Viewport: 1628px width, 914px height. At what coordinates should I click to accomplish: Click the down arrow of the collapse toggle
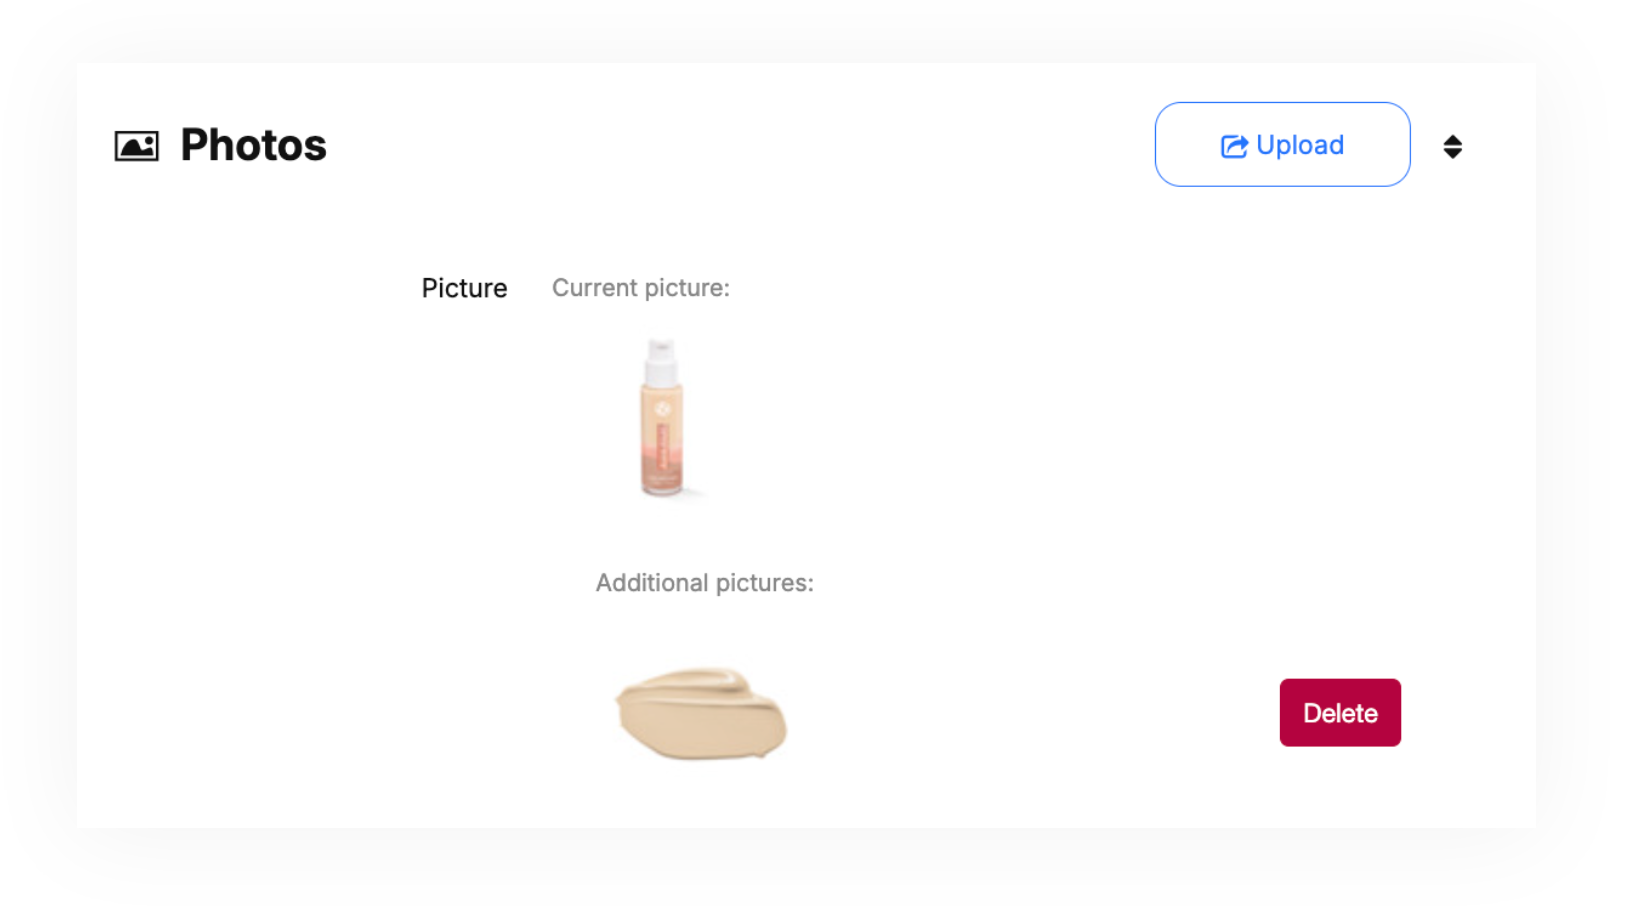coord(1453,154)
